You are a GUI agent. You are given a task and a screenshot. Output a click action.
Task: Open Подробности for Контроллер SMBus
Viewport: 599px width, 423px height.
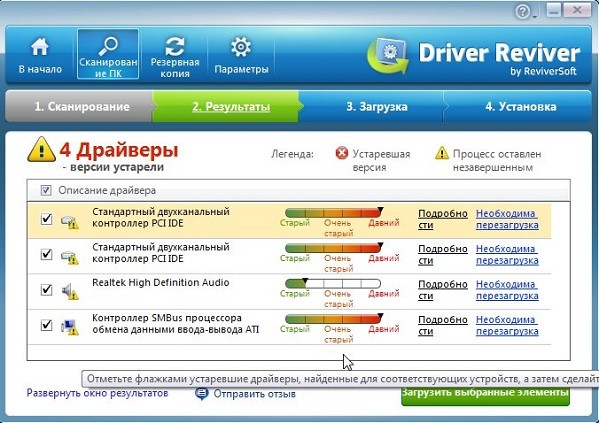pyautogui.click(x=442, y=325)
